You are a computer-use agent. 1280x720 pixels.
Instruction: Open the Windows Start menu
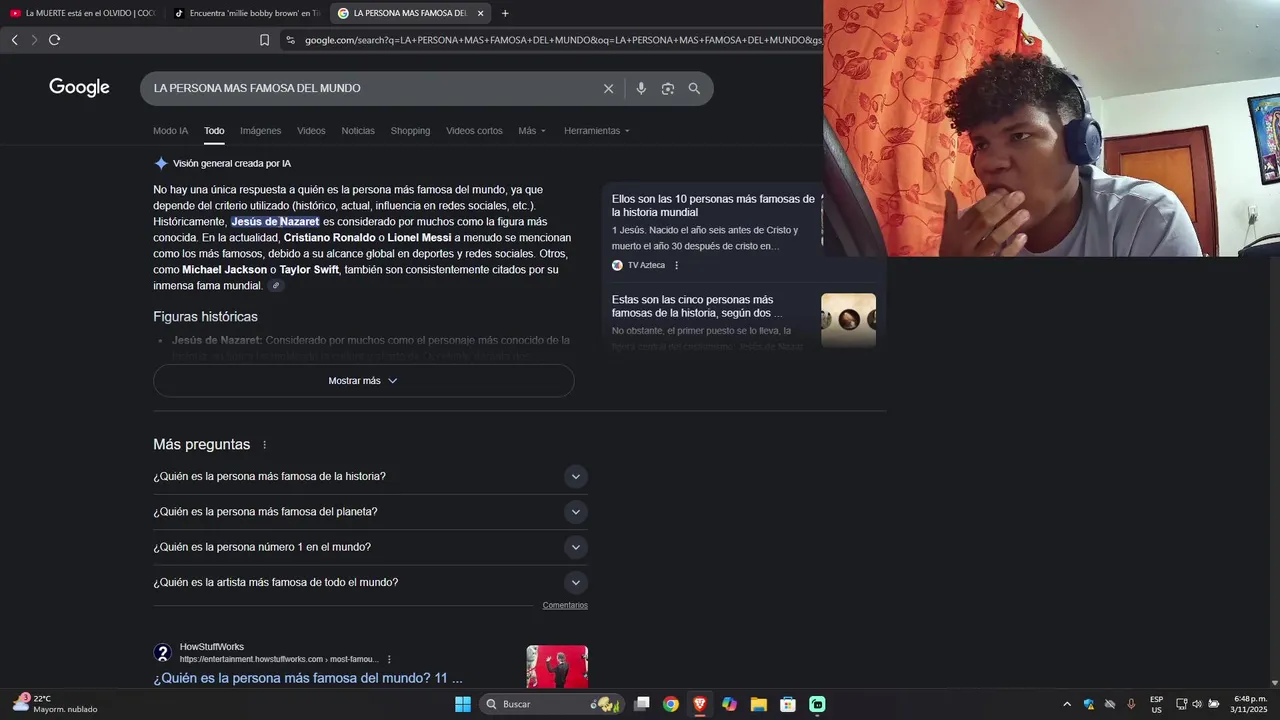pos(463,704)
